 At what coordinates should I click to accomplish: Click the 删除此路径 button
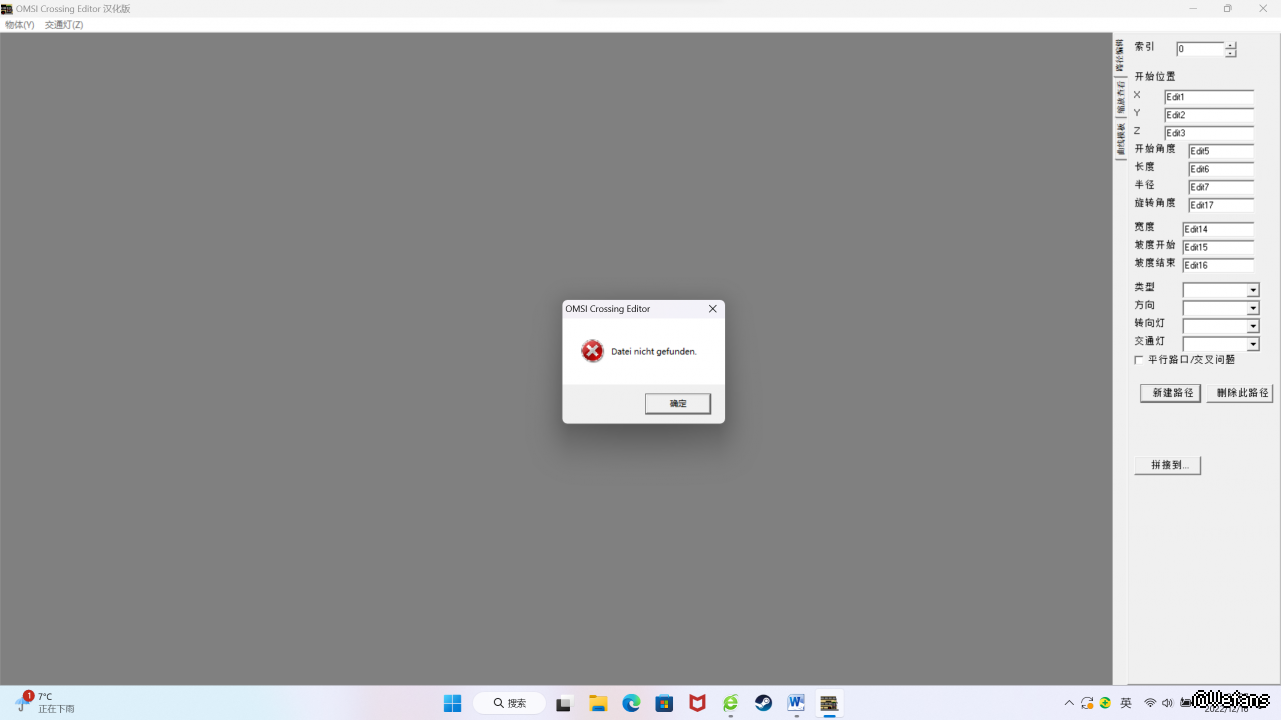click(1240, 393)
